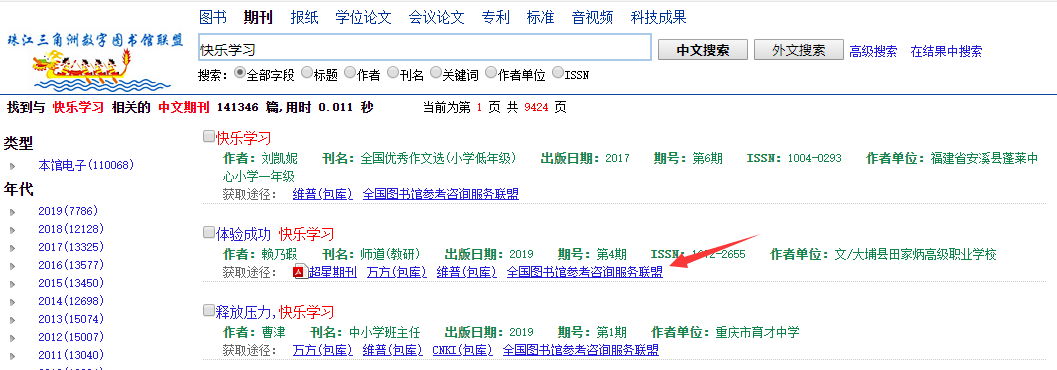Open 万方(包库) for the 曹津 article
The height and width of the screenshot is (370, 1057).
[323, 350]
